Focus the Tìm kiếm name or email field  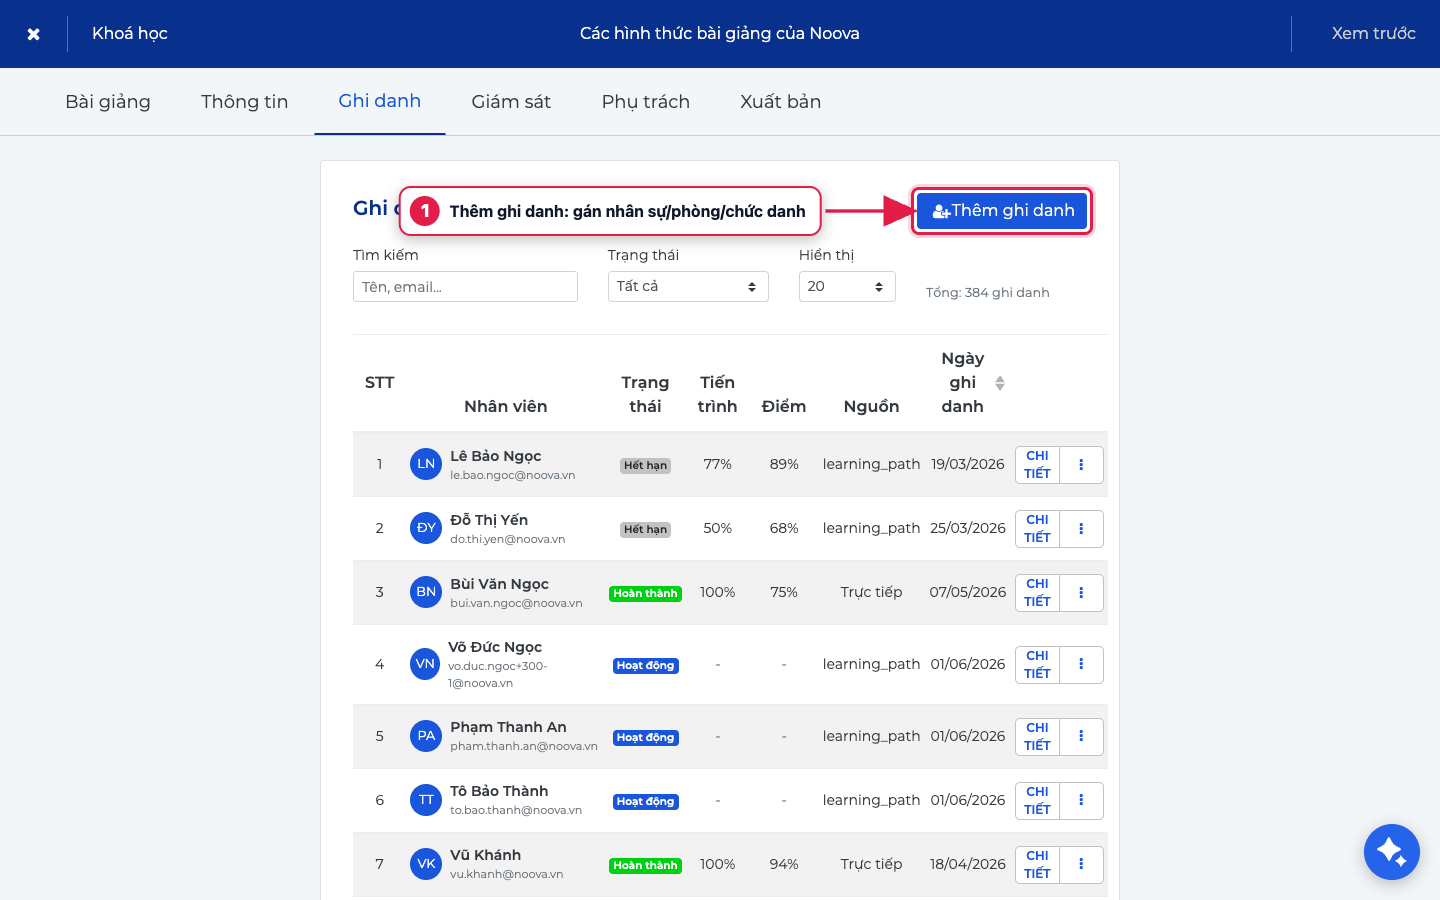[465, 287]
